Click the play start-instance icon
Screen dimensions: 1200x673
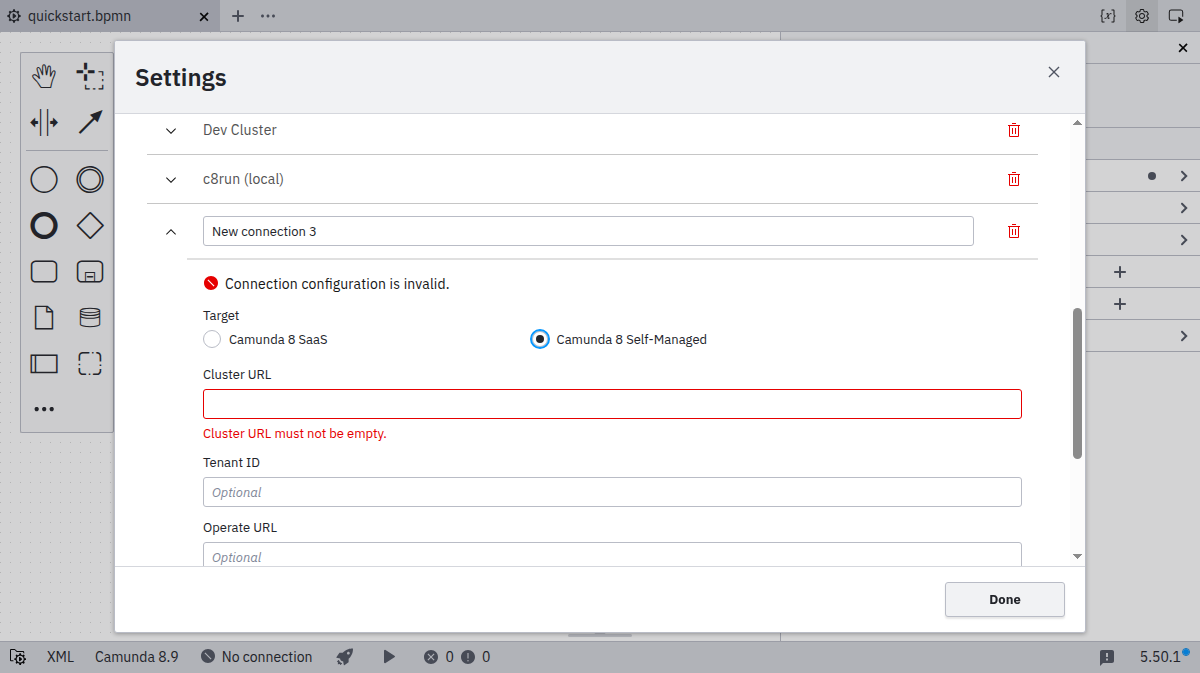point(389,657)
